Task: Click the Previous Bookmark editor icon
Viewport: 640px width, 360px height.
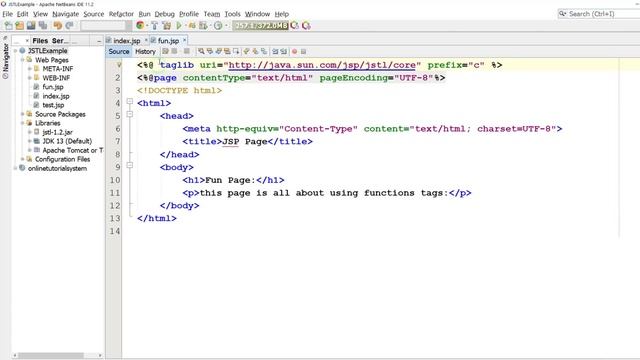Action: coord(246,51)
